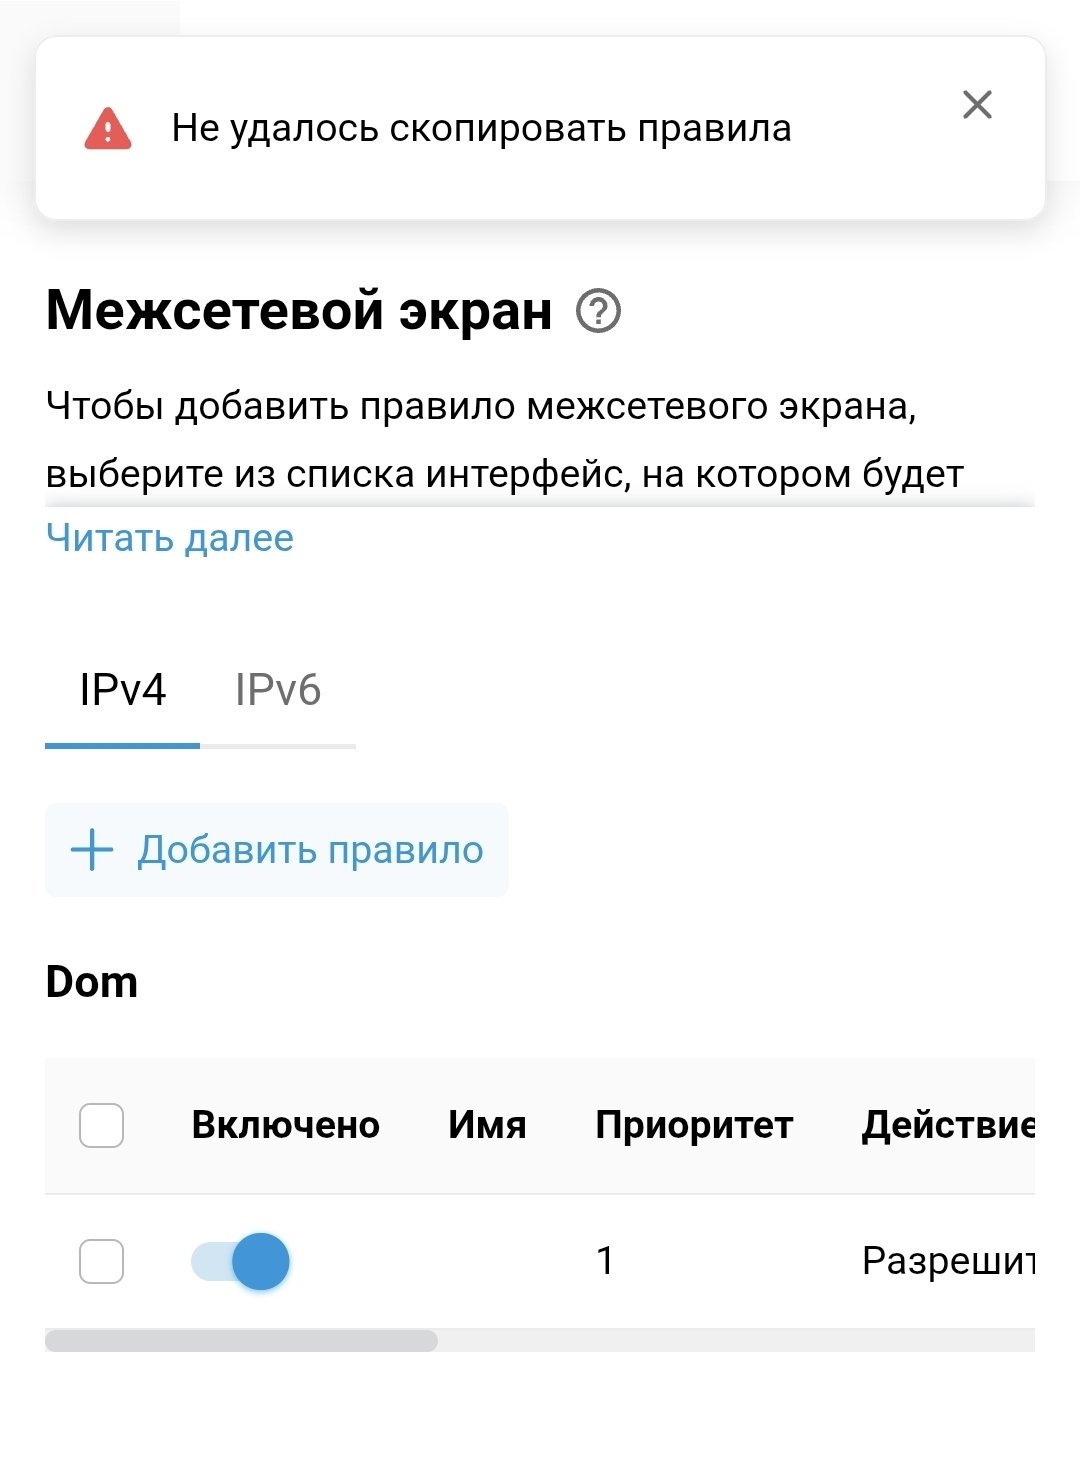
Task: Click the Разрешить action cell in the rule row
Action: 947,1261
